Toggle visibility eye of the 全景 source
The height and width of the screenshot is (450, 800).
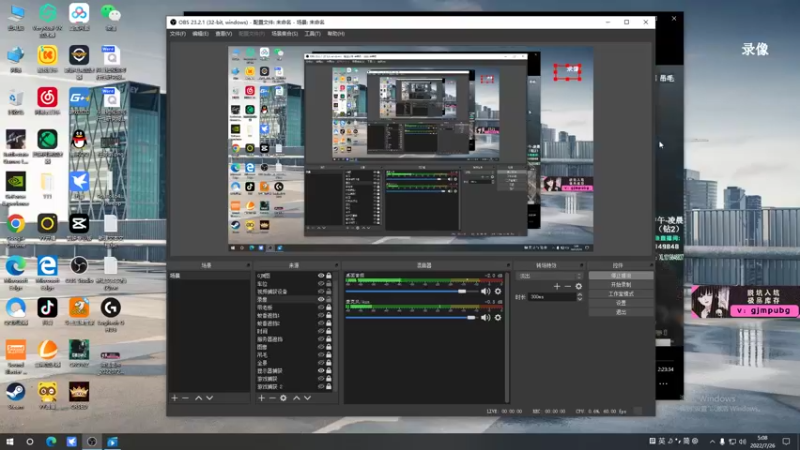click(321, 363)
